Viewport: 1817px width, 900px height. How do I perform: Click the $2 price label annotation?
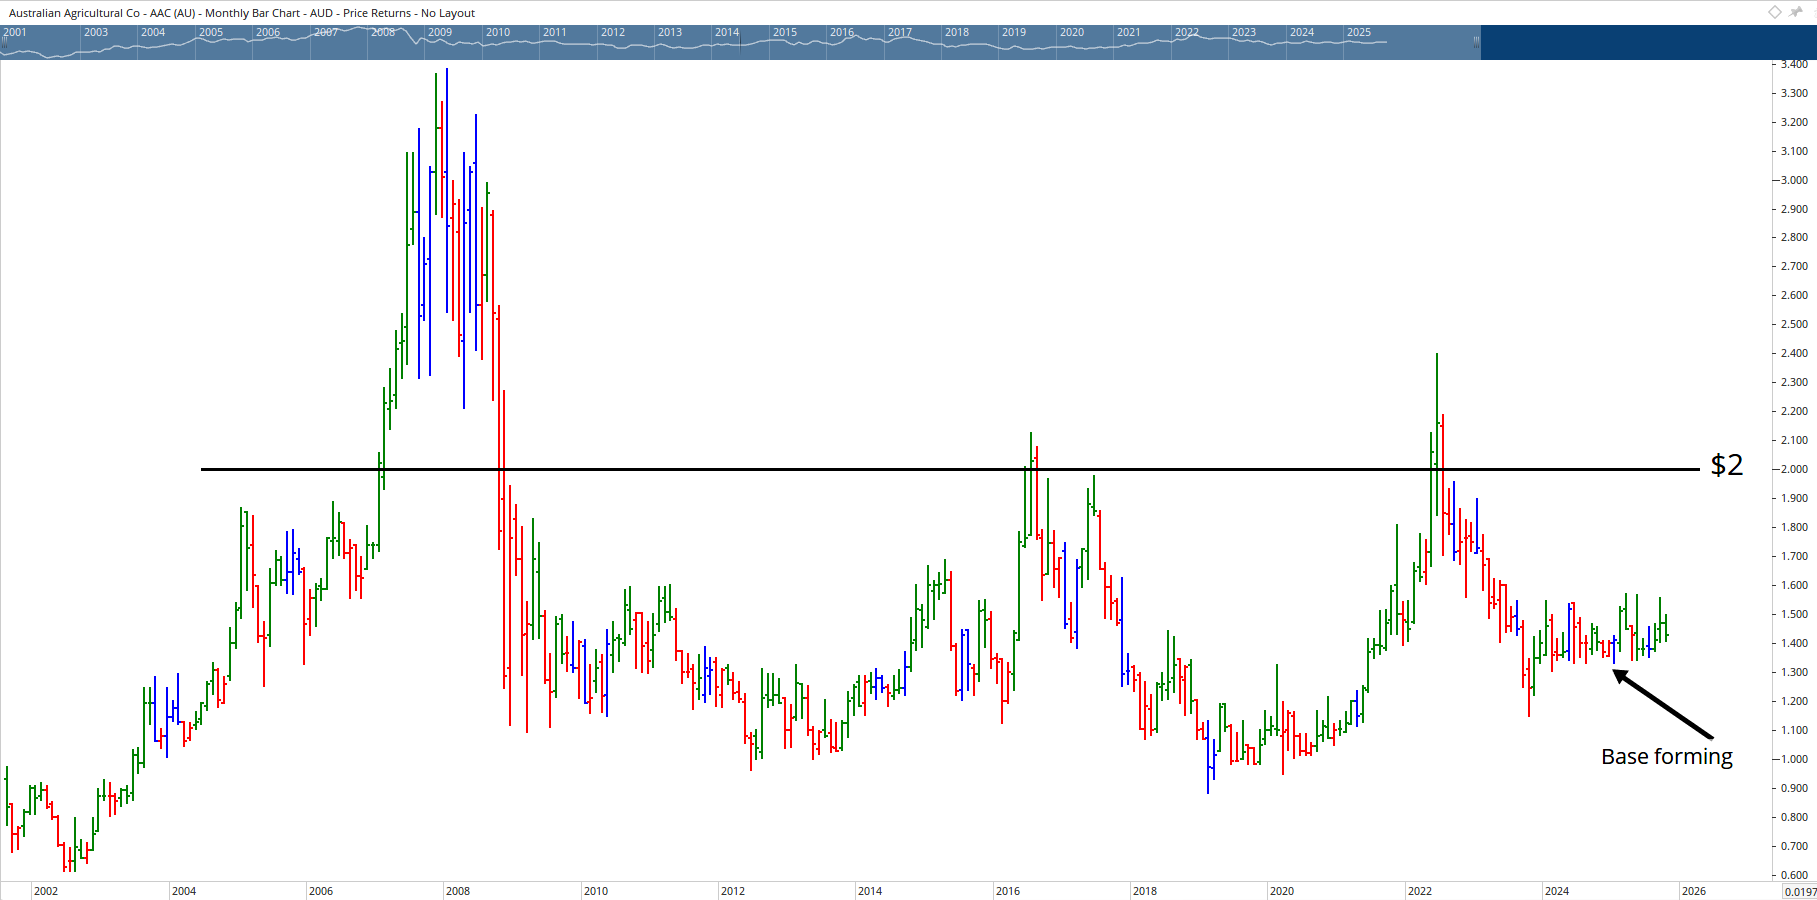click(1726, 464)
